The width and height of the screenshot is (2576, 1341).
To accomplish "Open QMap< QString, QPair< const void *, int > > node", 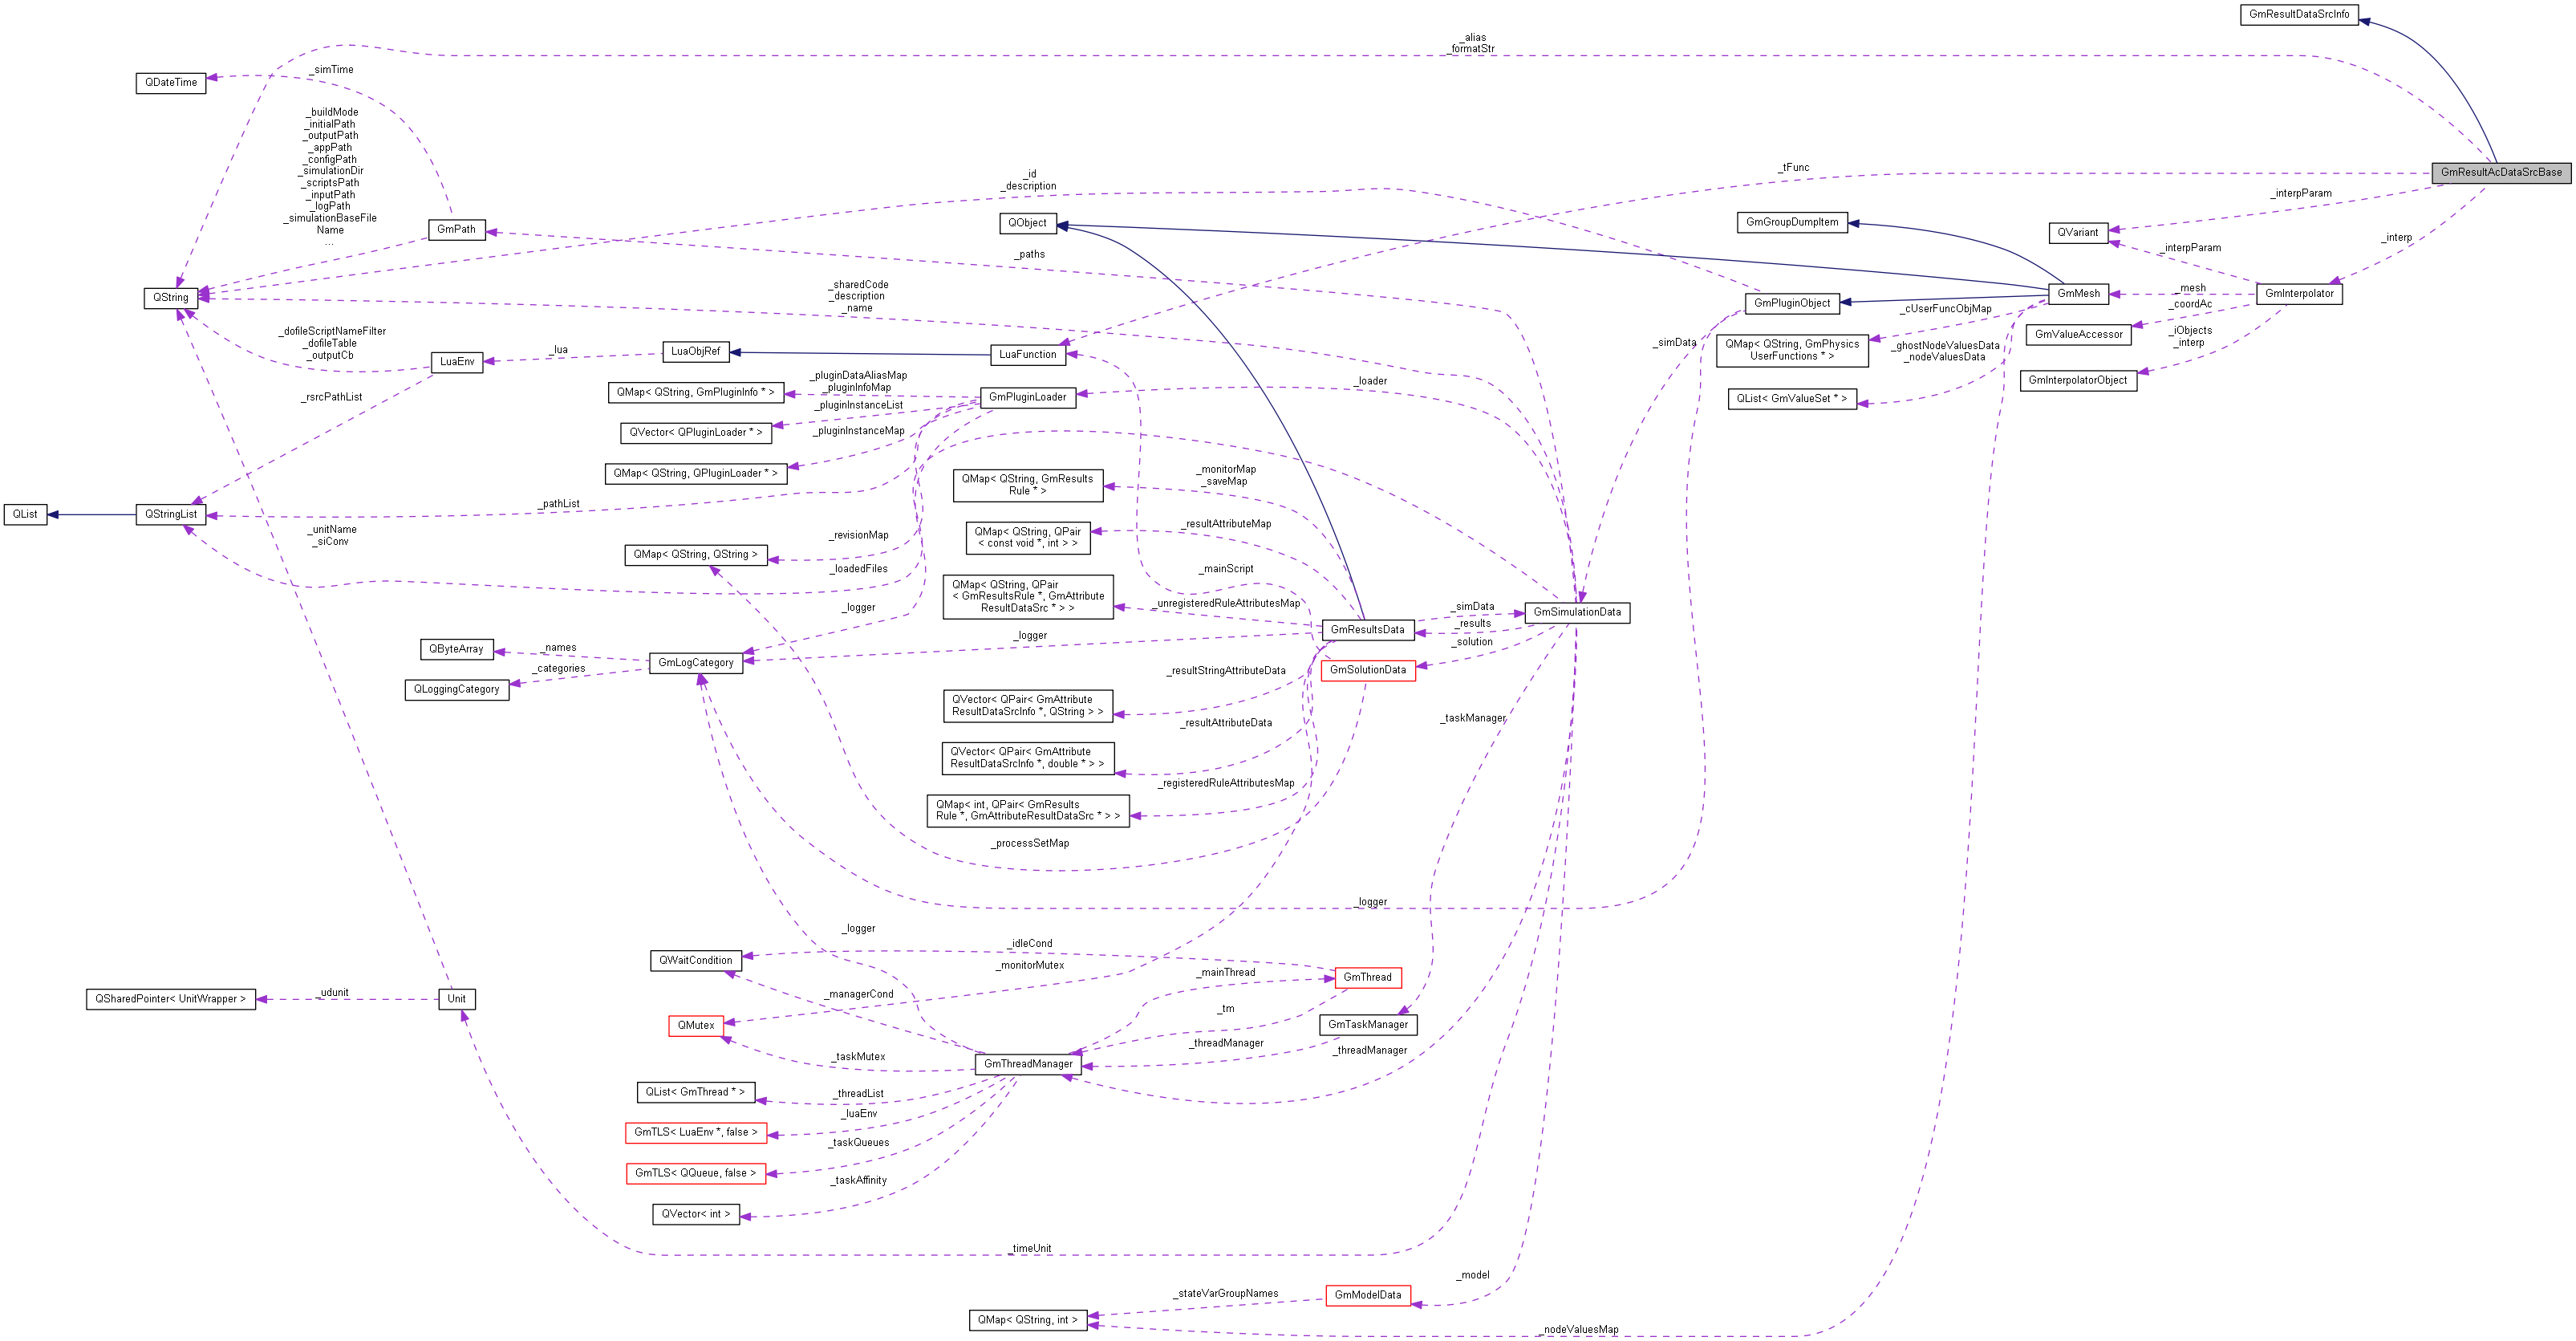I will 1027,538.
